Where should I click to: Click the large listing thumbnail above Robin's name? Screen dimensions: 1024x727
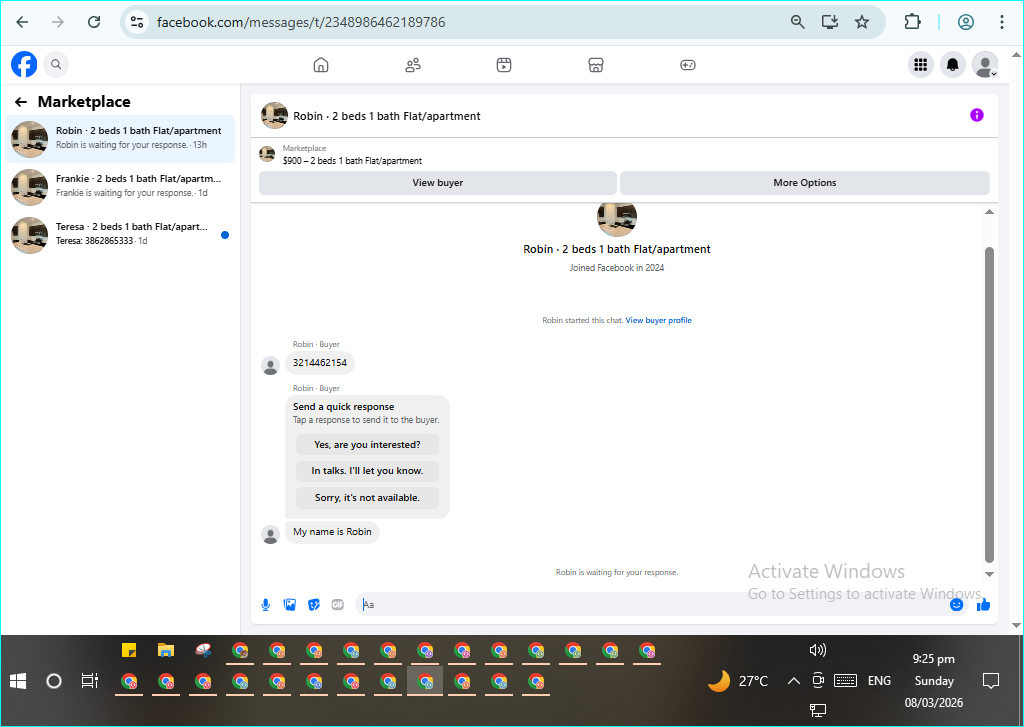point(616,218)
